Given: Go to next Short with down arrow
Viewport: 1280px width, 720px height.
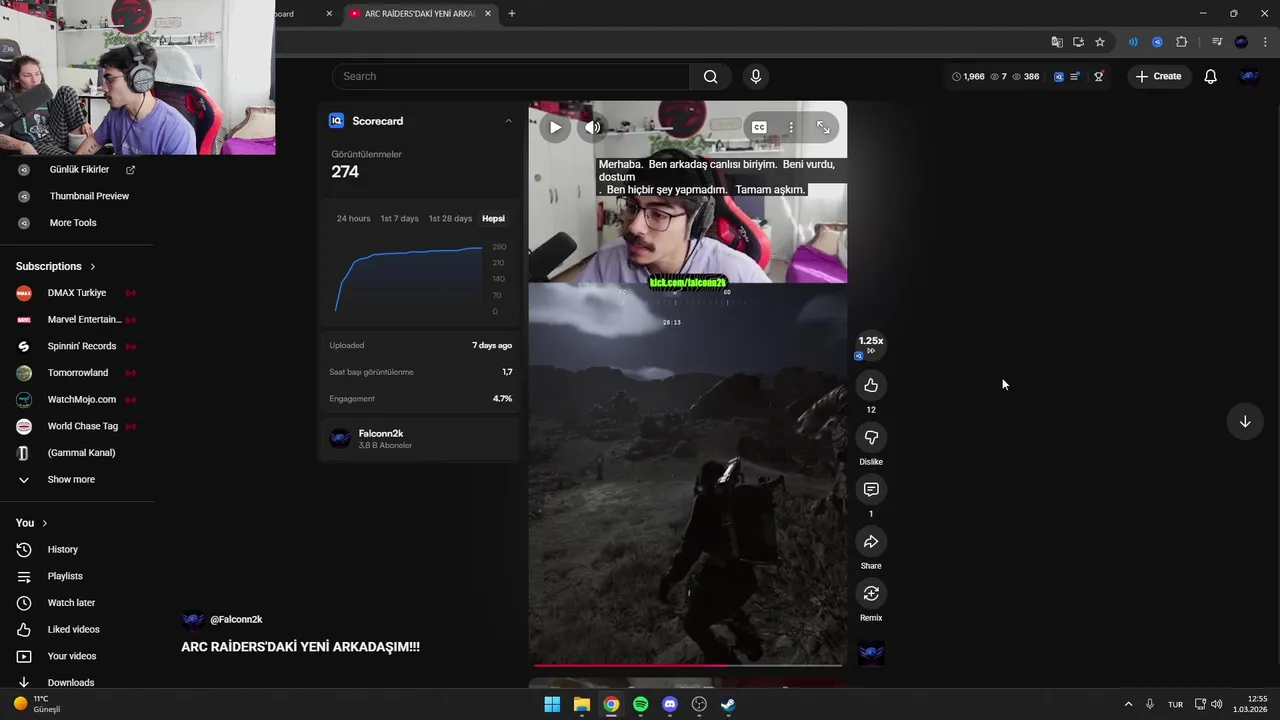Looking at the screenshot, I should tap(1245, 421).
